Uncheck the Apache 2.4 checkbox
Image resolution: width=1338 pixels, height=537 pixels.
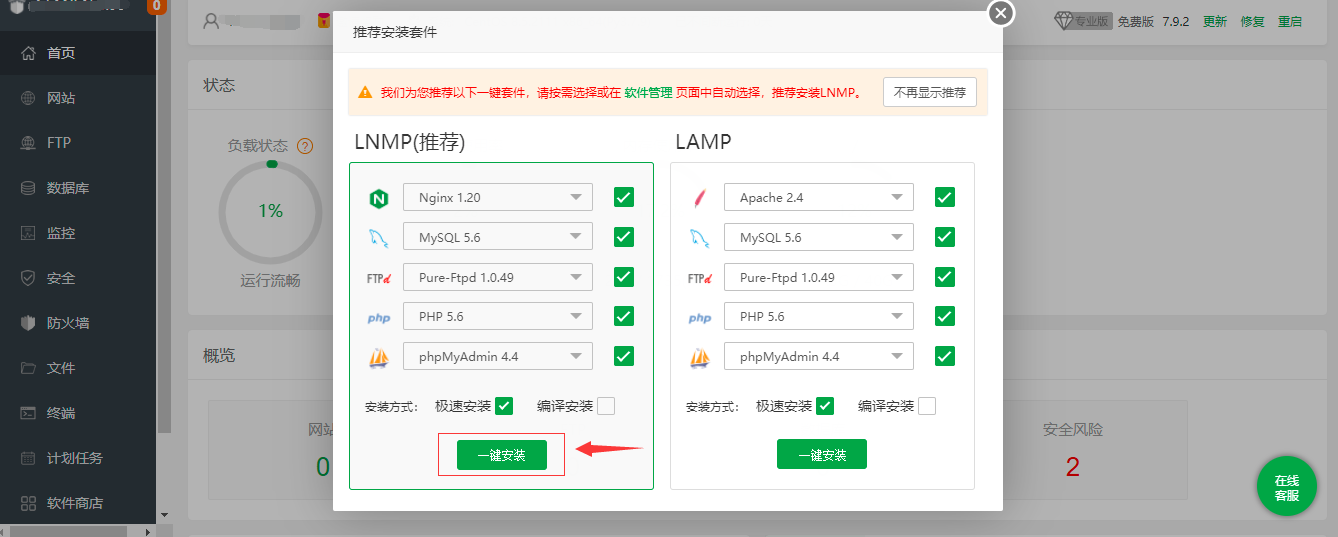(945, 197)
